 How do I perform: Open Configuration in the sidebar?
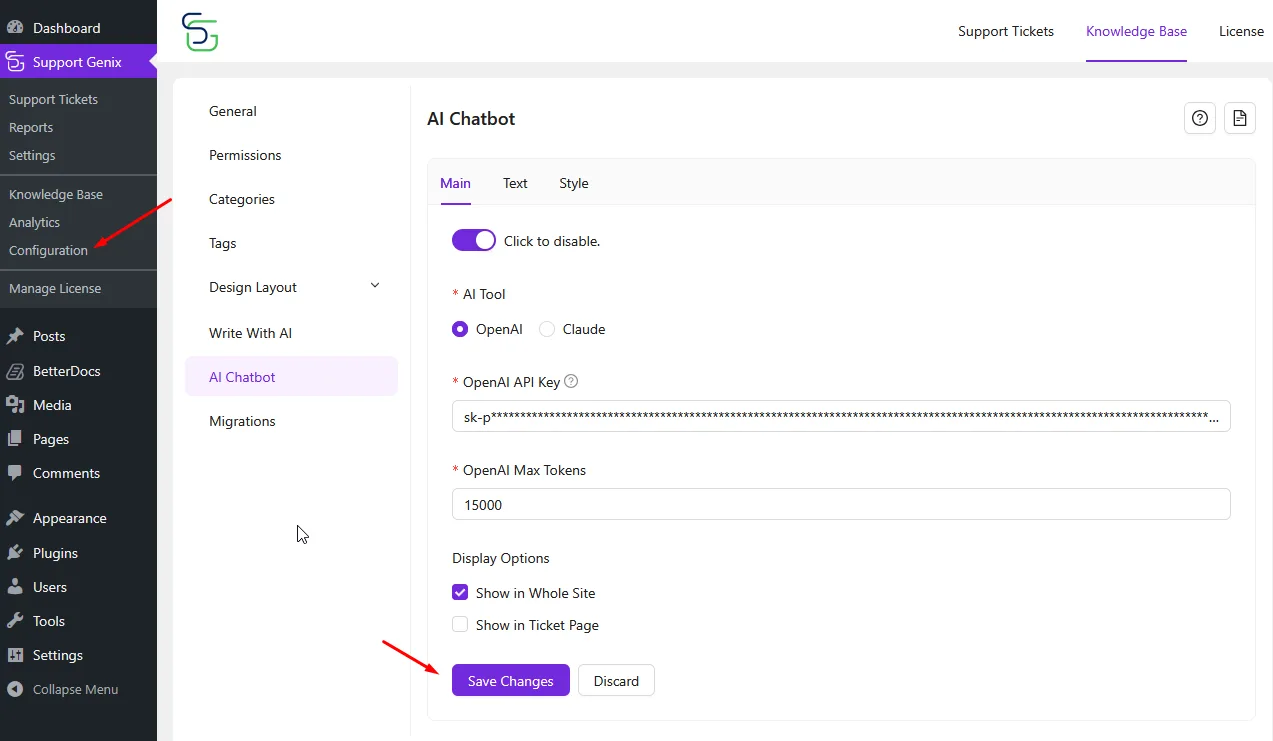pos(48,250)
